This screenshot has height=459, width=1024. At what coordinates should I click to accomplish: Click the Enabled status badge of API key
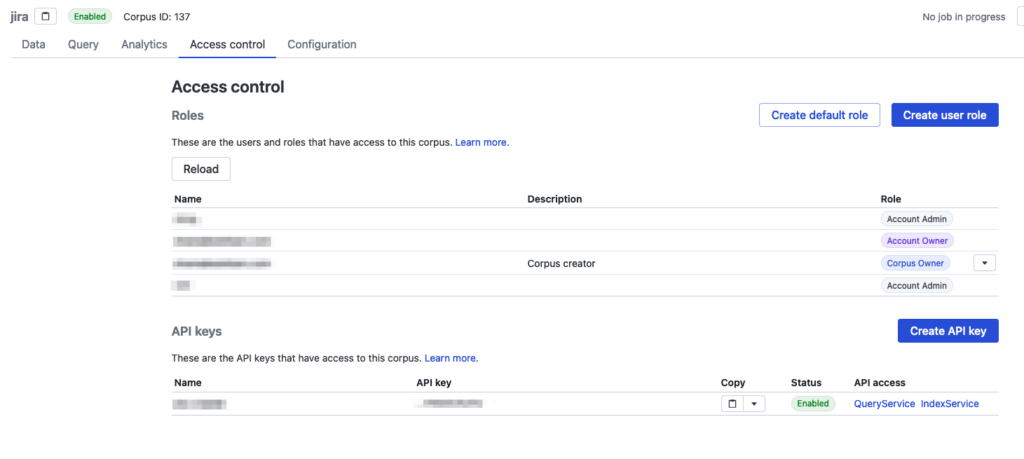[x=813, y=404]
